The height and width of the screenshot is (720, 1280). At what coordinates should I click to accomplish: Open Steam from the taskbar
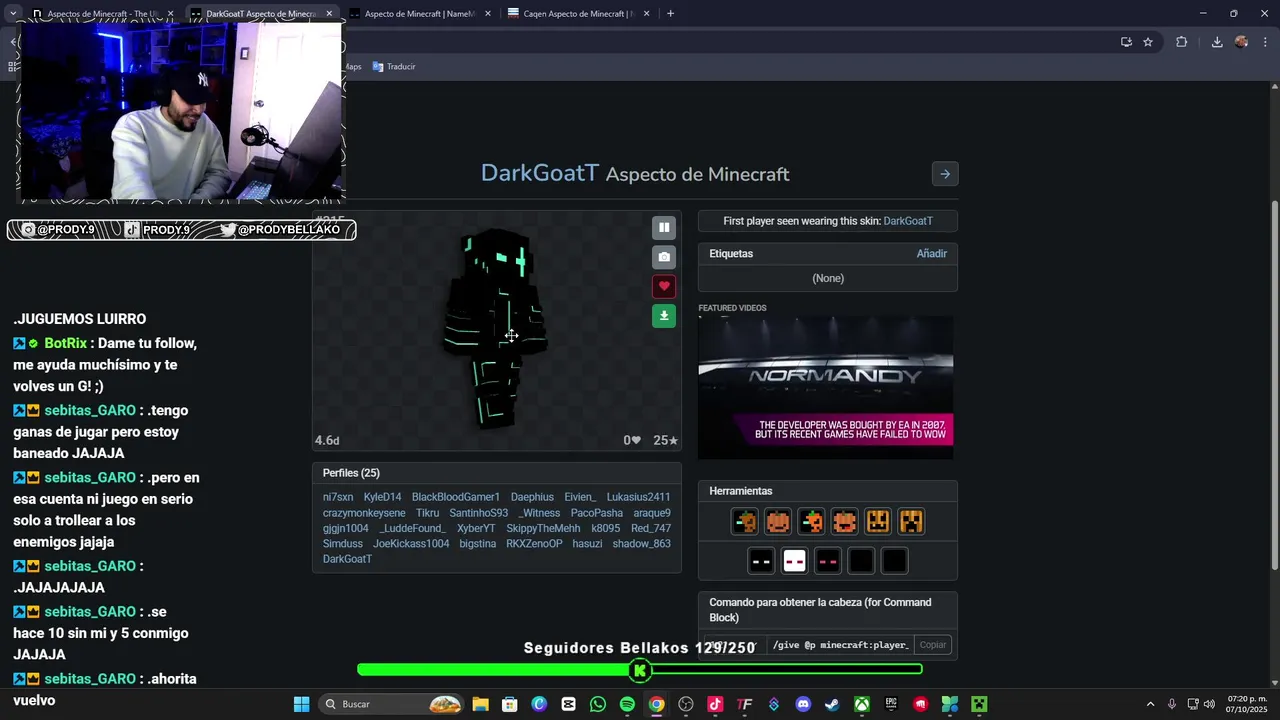coord(832,704)
